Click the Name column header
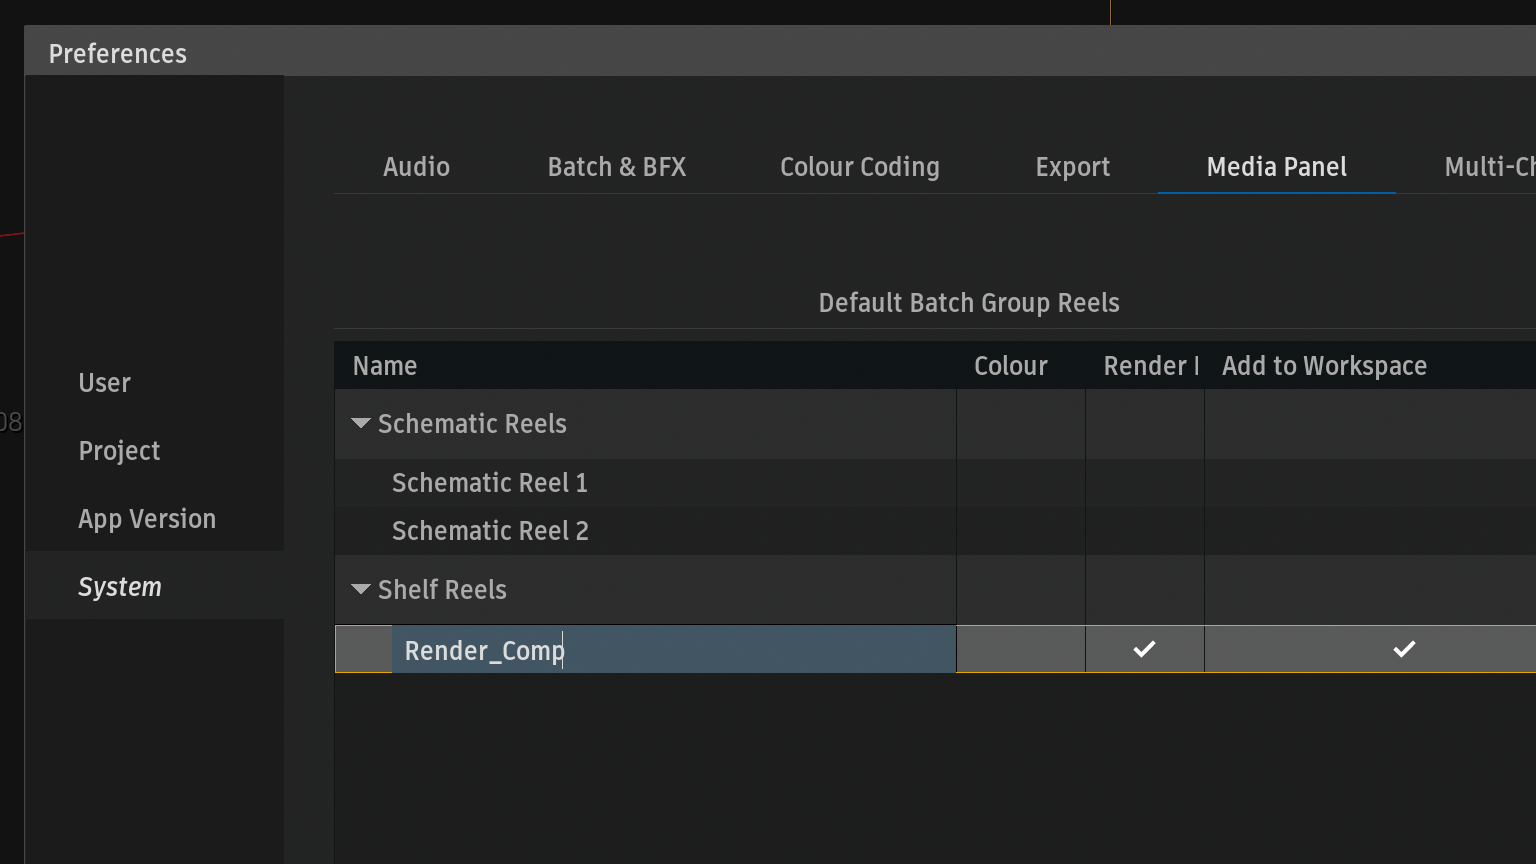This screenshot has width=1536, height=864. coord(385,366)
